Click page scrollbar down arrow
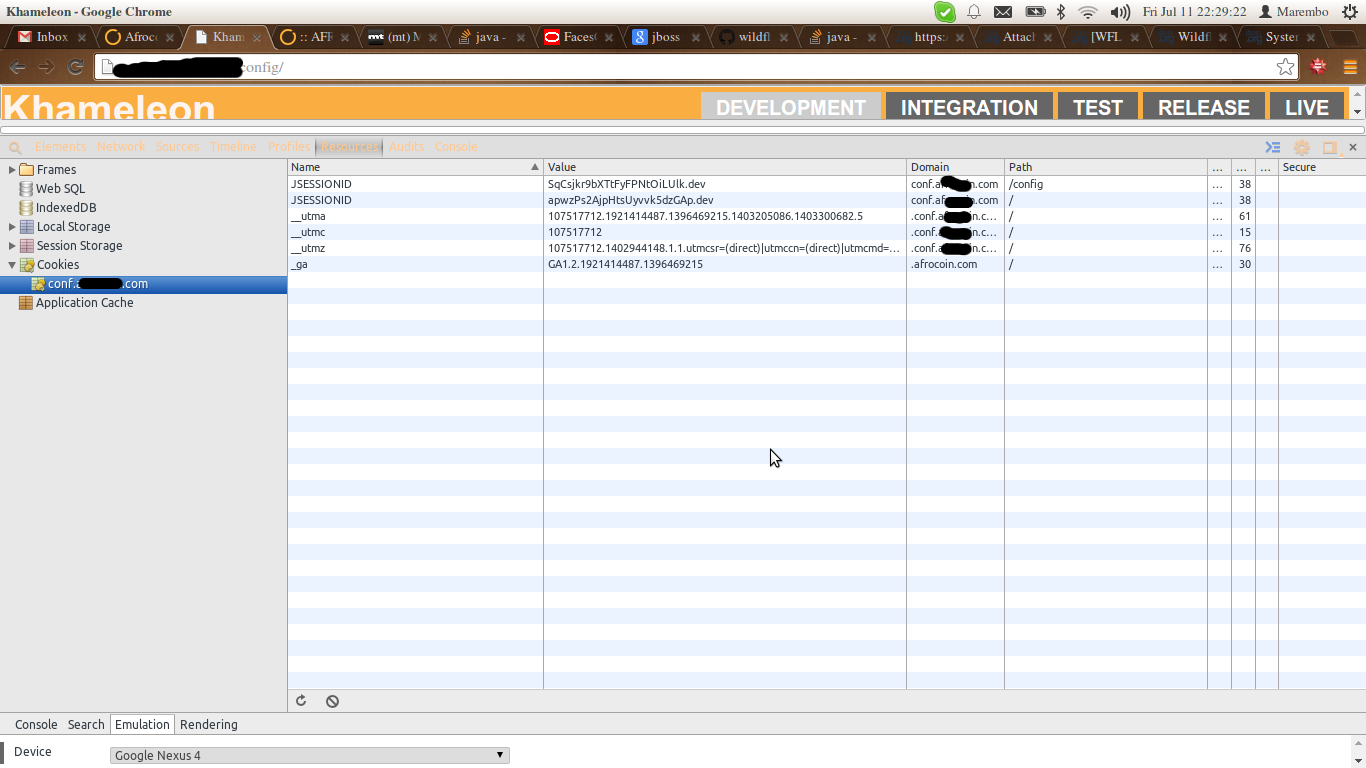The height and width of the screenshot is (768, 1366). pos(1357,111)
